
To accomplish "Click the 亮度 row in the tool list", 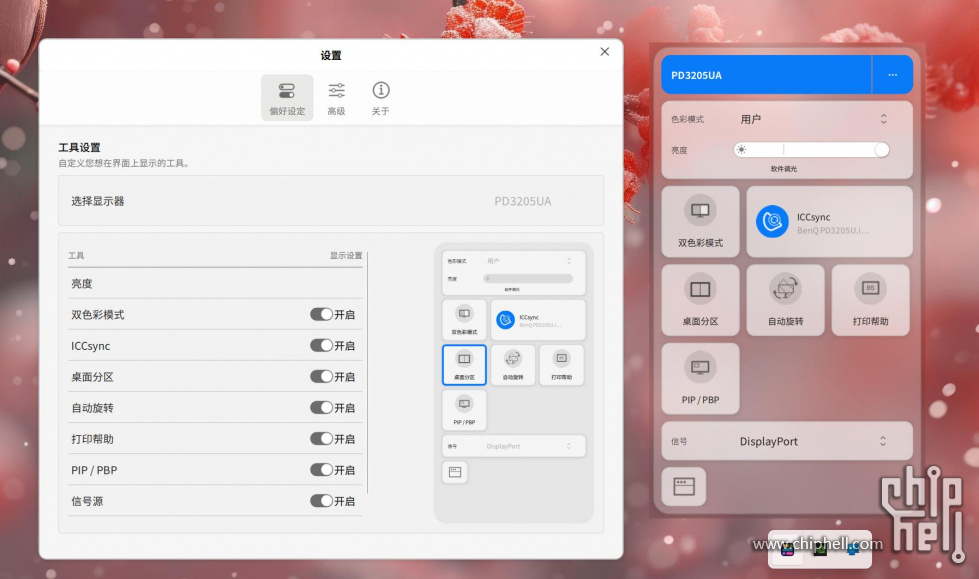I will click(215, 284).
